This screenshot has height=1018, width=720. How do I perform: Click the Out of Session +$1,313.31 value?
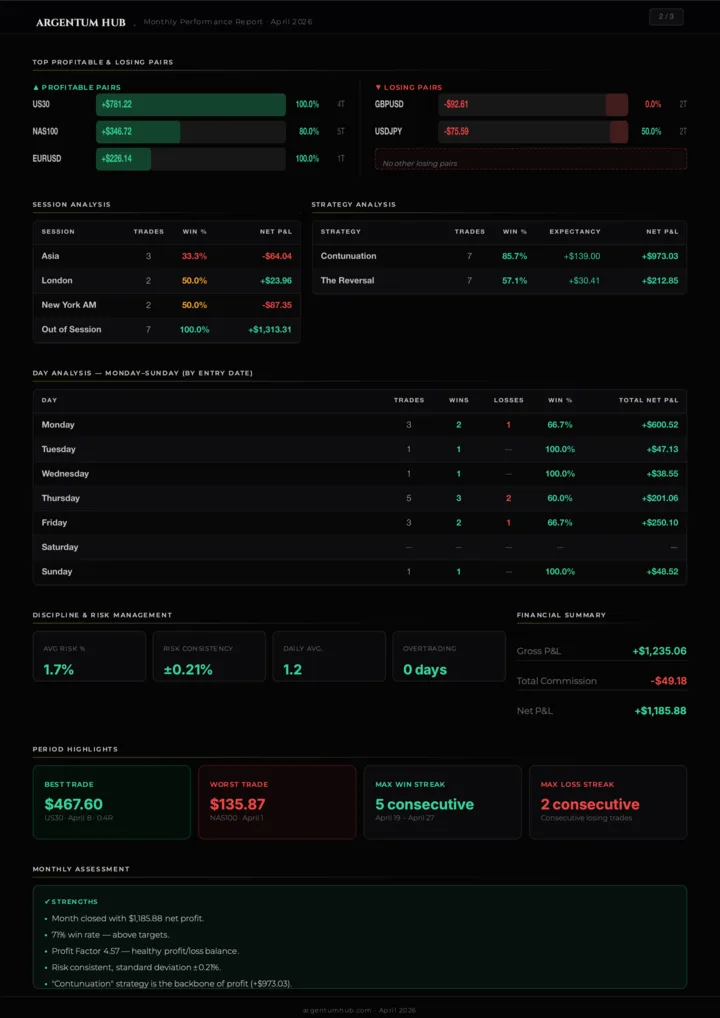270,330
